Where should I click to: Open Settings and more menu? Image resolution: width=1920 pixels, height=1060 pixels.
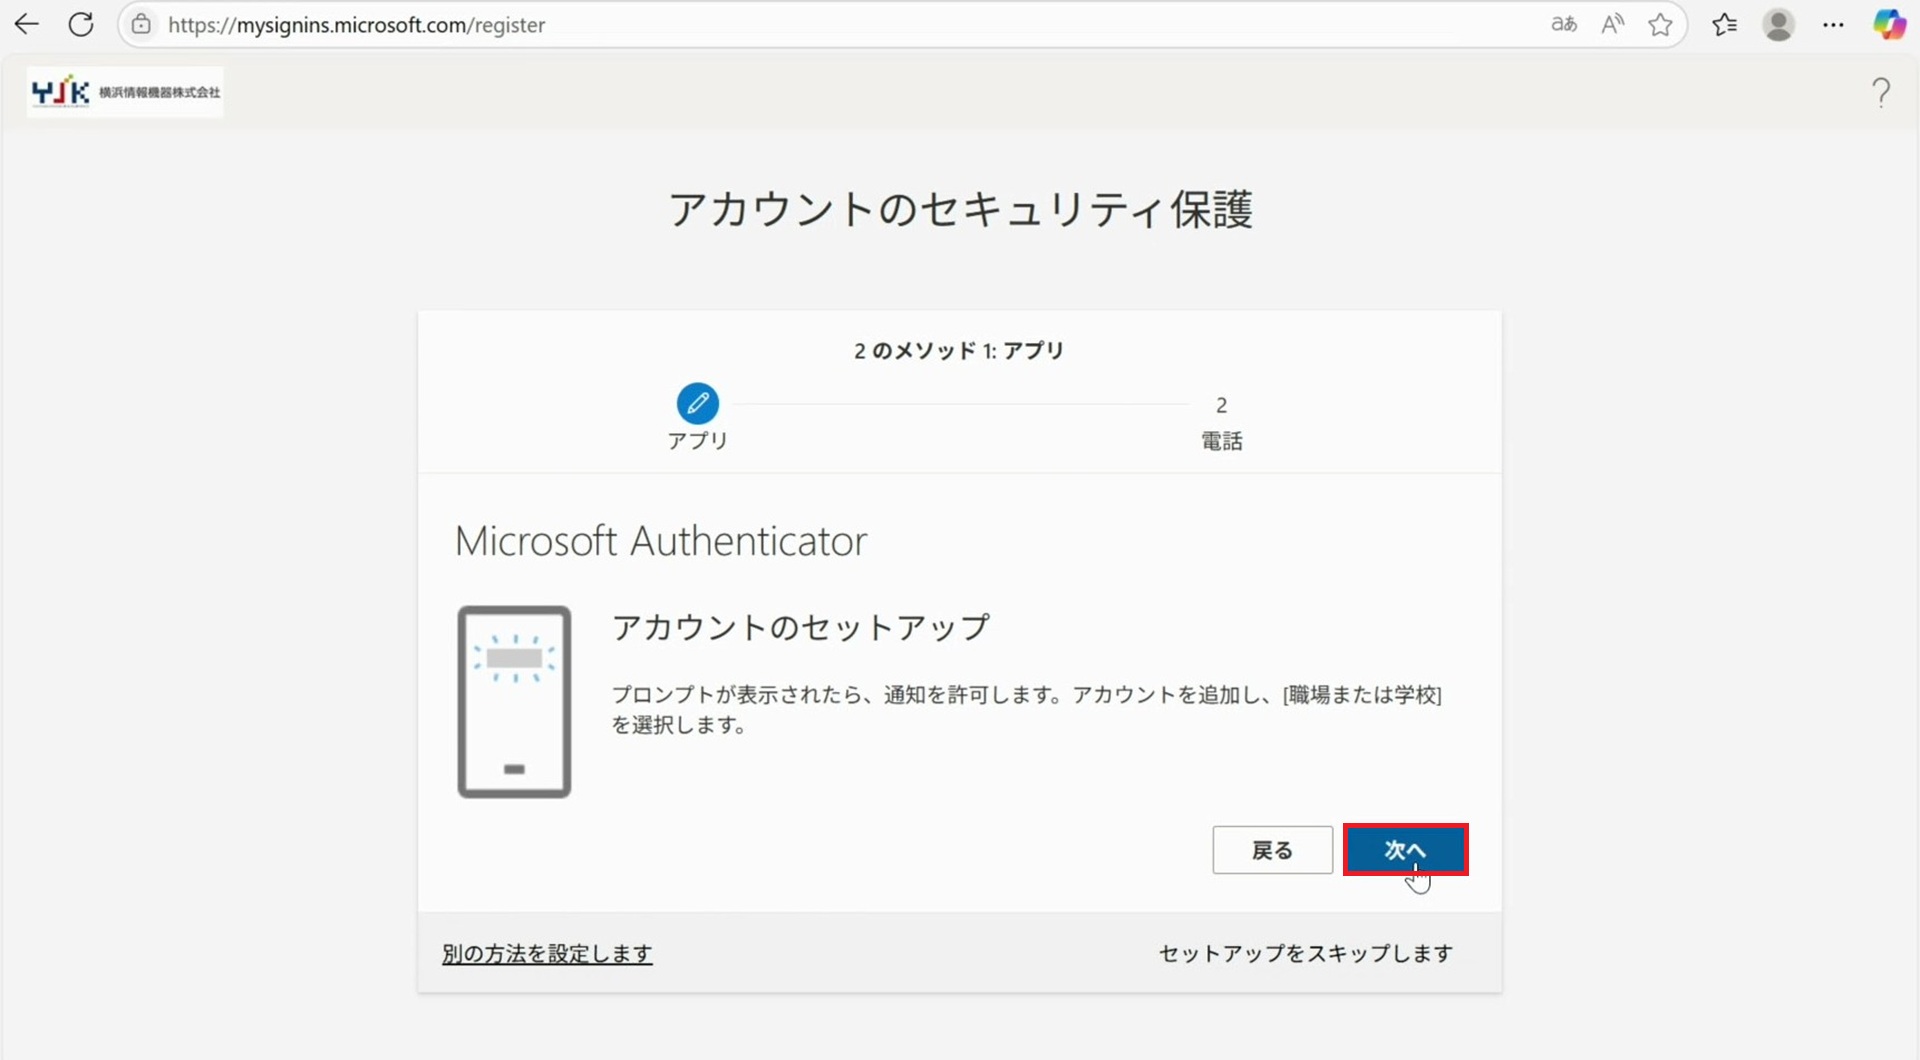coord(1833,25)
